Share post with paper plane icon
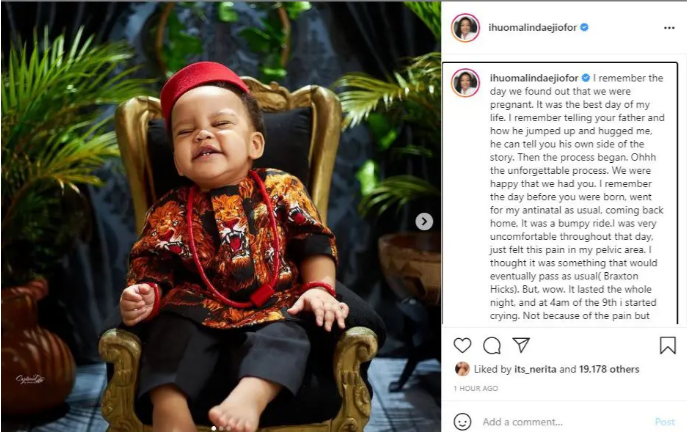This screenshot has height=434, width=693. 521,345
